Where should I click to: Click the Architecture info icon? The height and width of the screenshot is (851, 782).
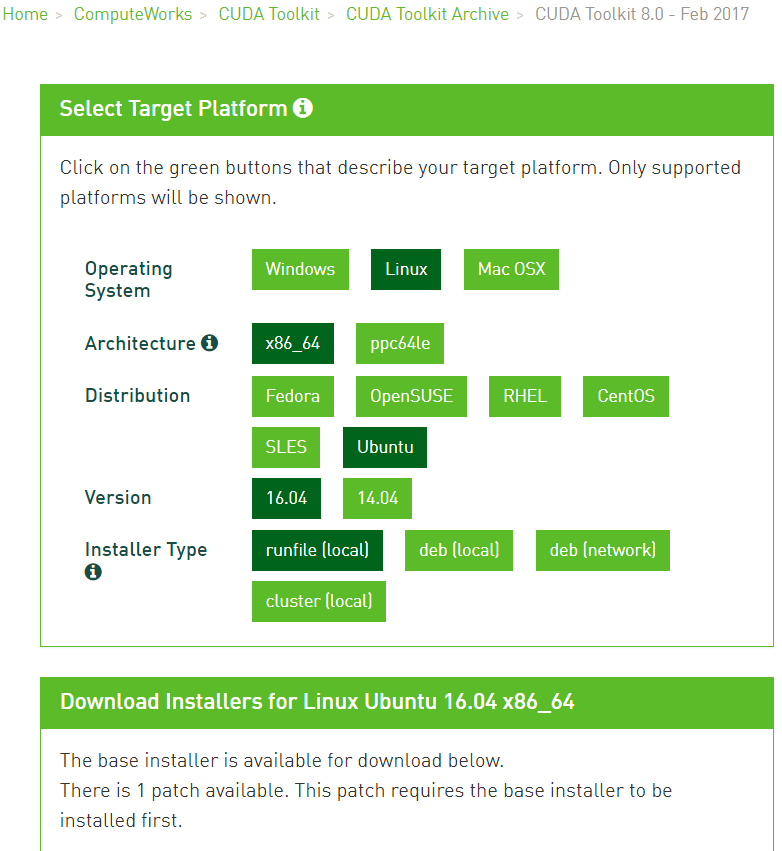pyautogui.click(x=209, y=343)
